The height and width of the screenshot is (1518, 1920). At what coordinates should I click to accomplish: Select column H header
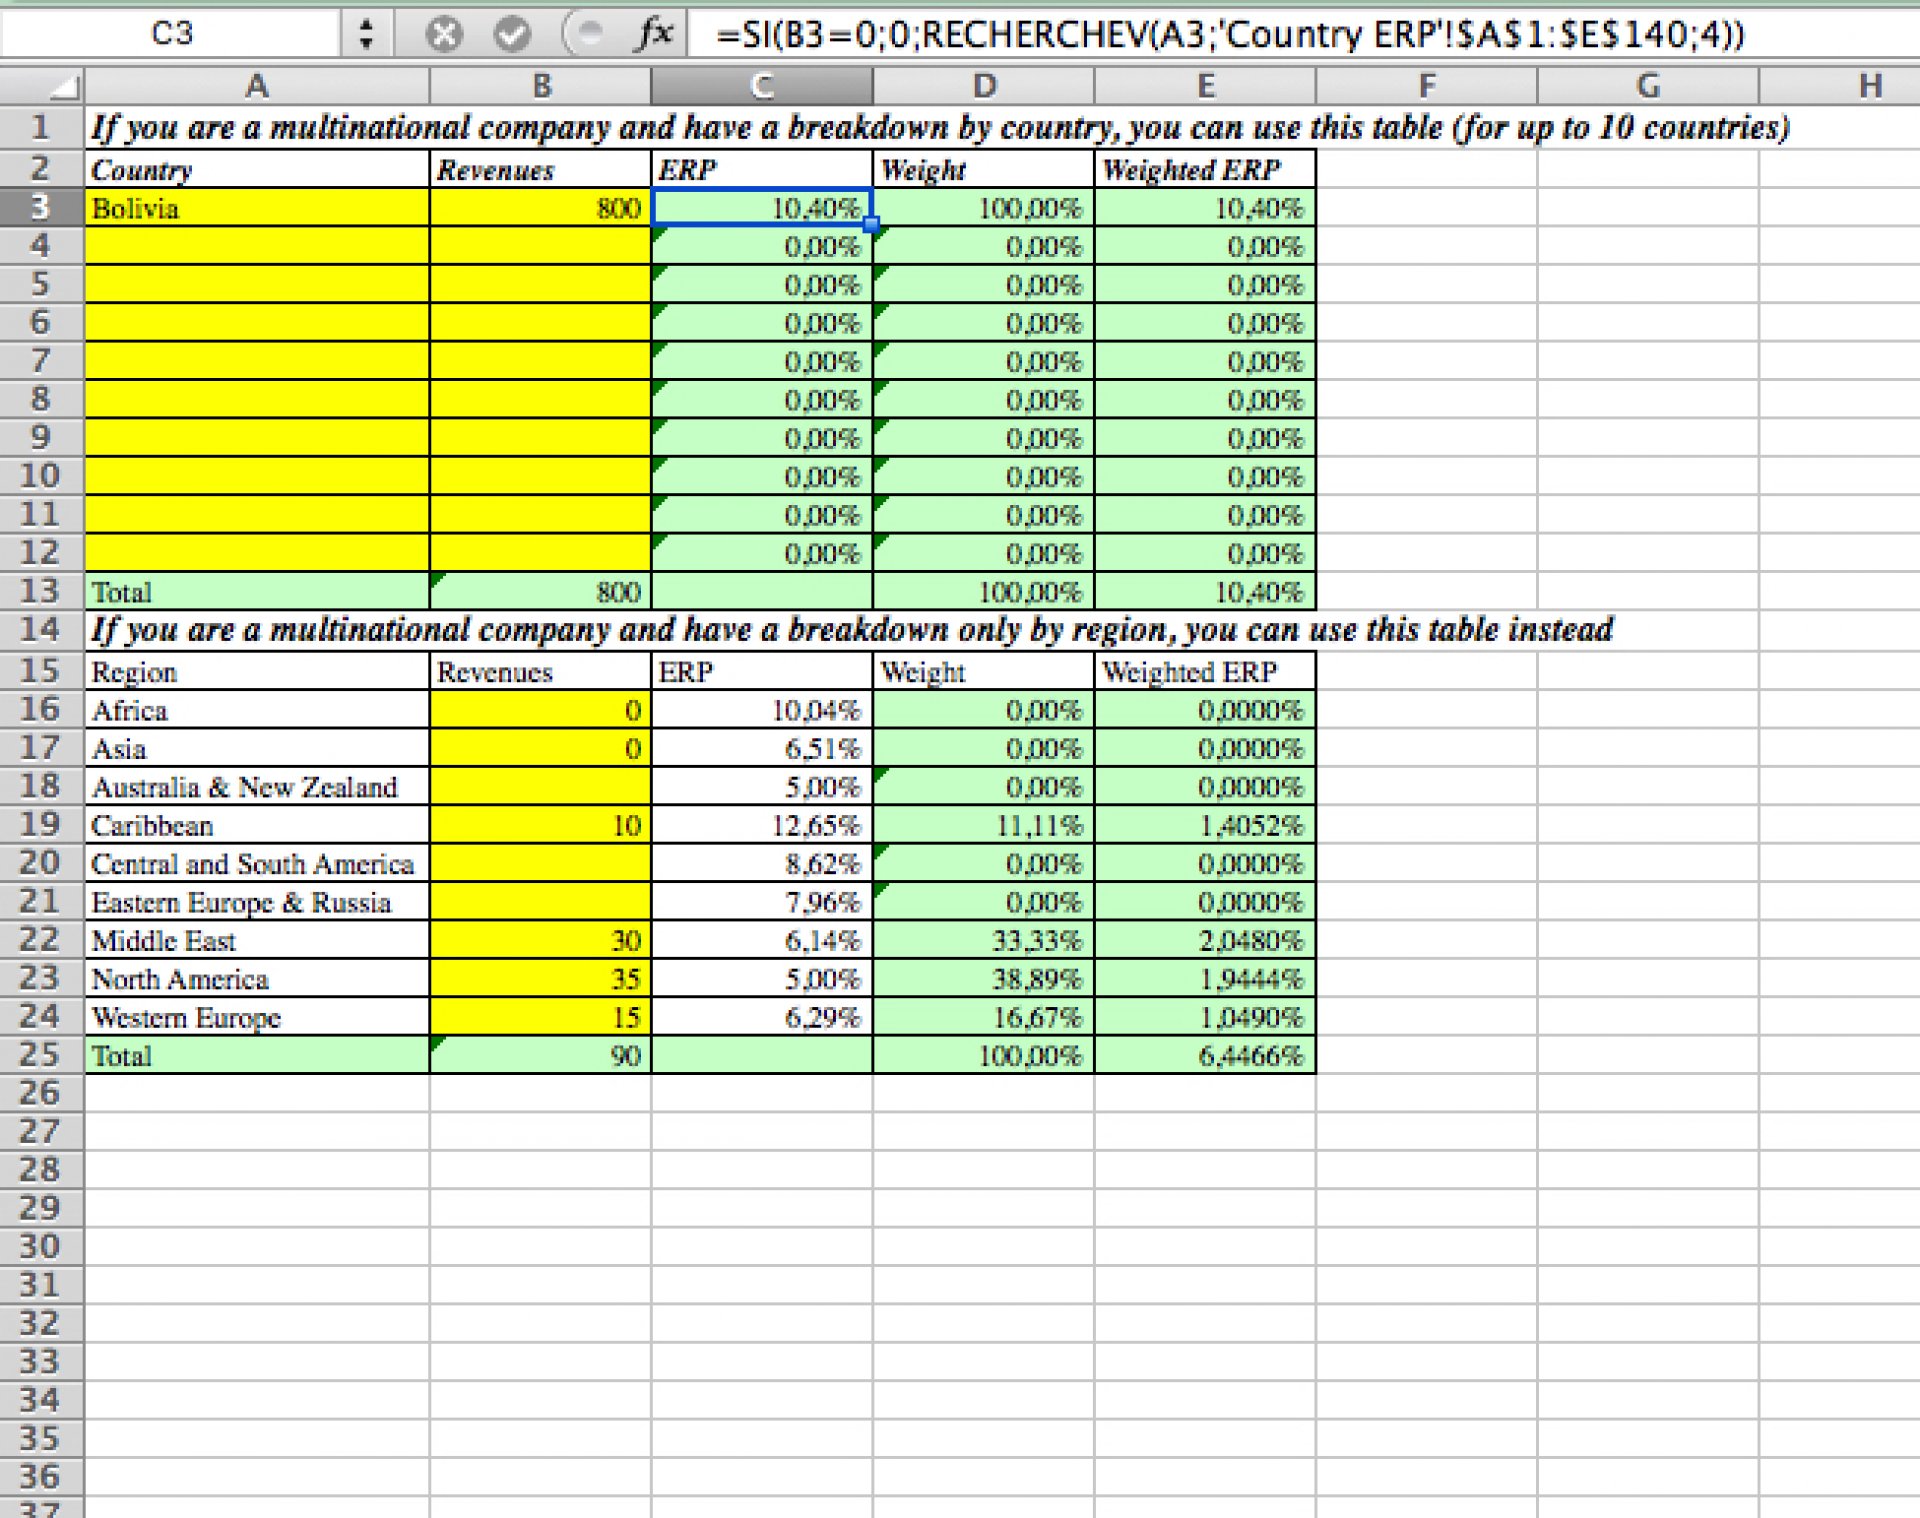pos(1840,86)
